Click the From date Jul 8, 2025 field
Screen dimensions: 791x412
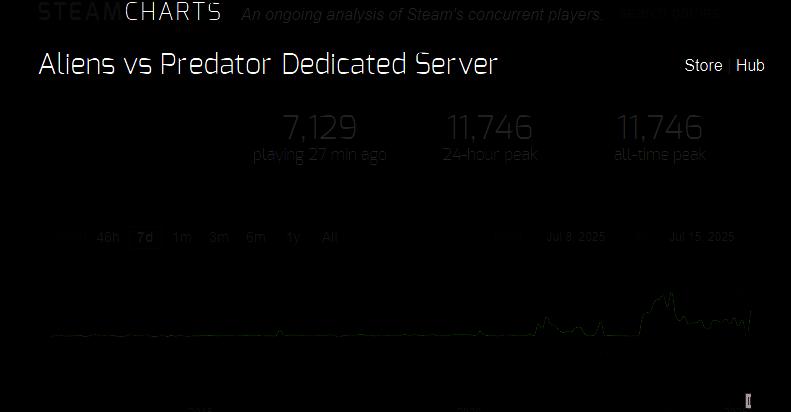click(576, 237)
